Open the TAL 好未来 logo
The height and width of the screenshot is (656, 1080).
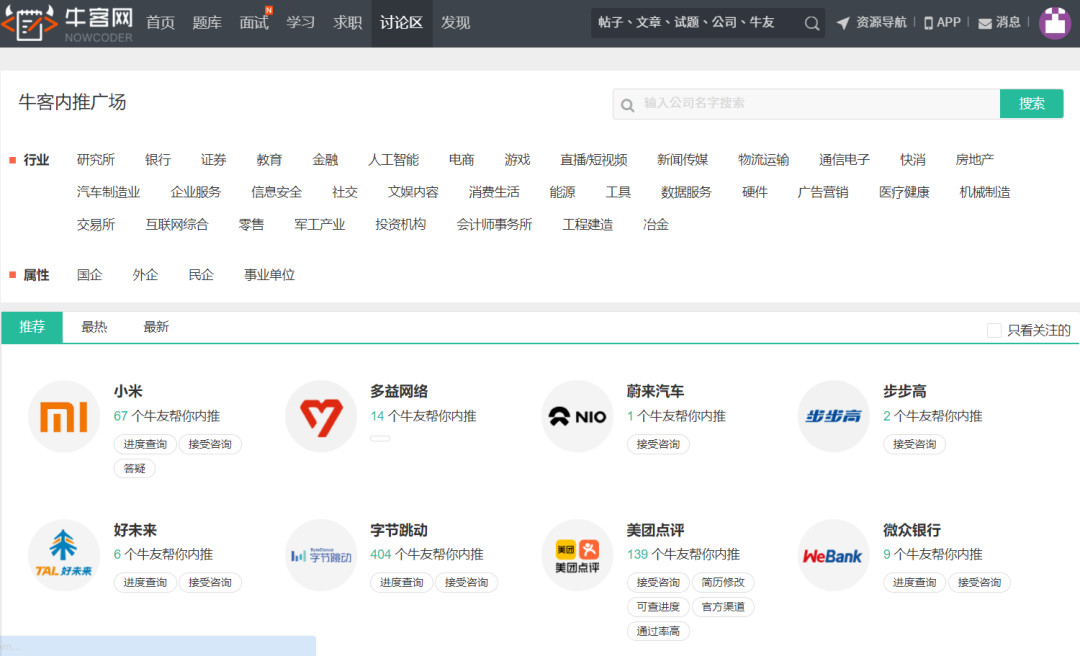point(64,555)
